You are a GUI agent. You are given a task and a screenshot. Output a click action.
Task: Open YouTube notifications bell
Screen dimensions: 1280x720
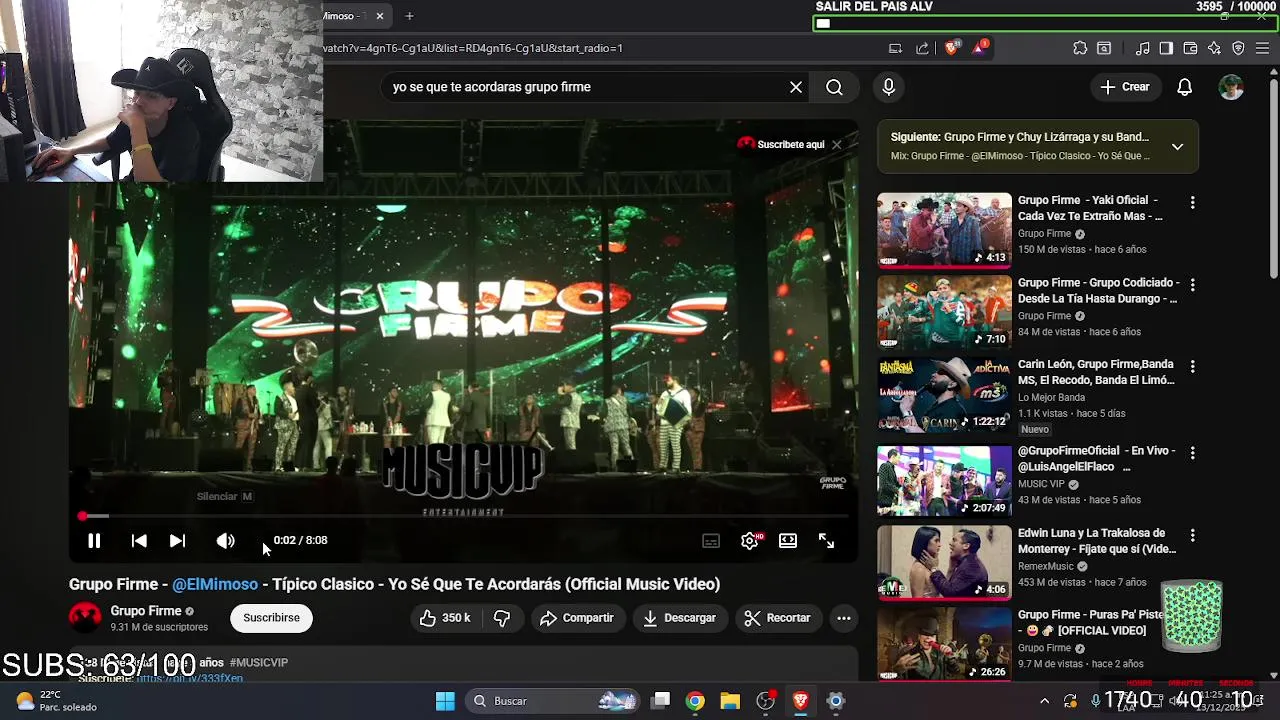click(x=1184, y=87)
